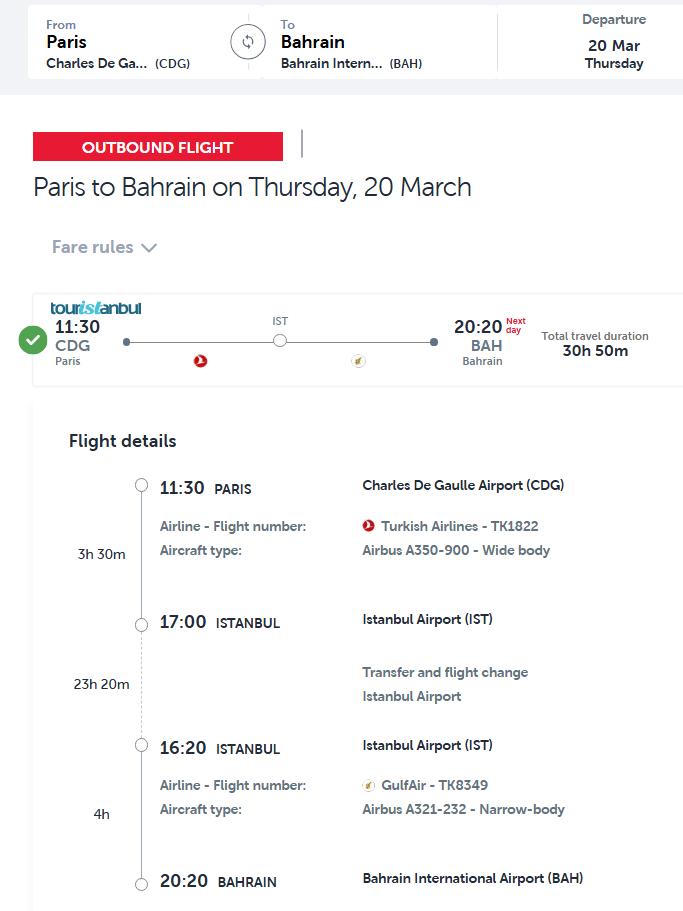Click the Fare rules chevron arrow

(149, 248)
